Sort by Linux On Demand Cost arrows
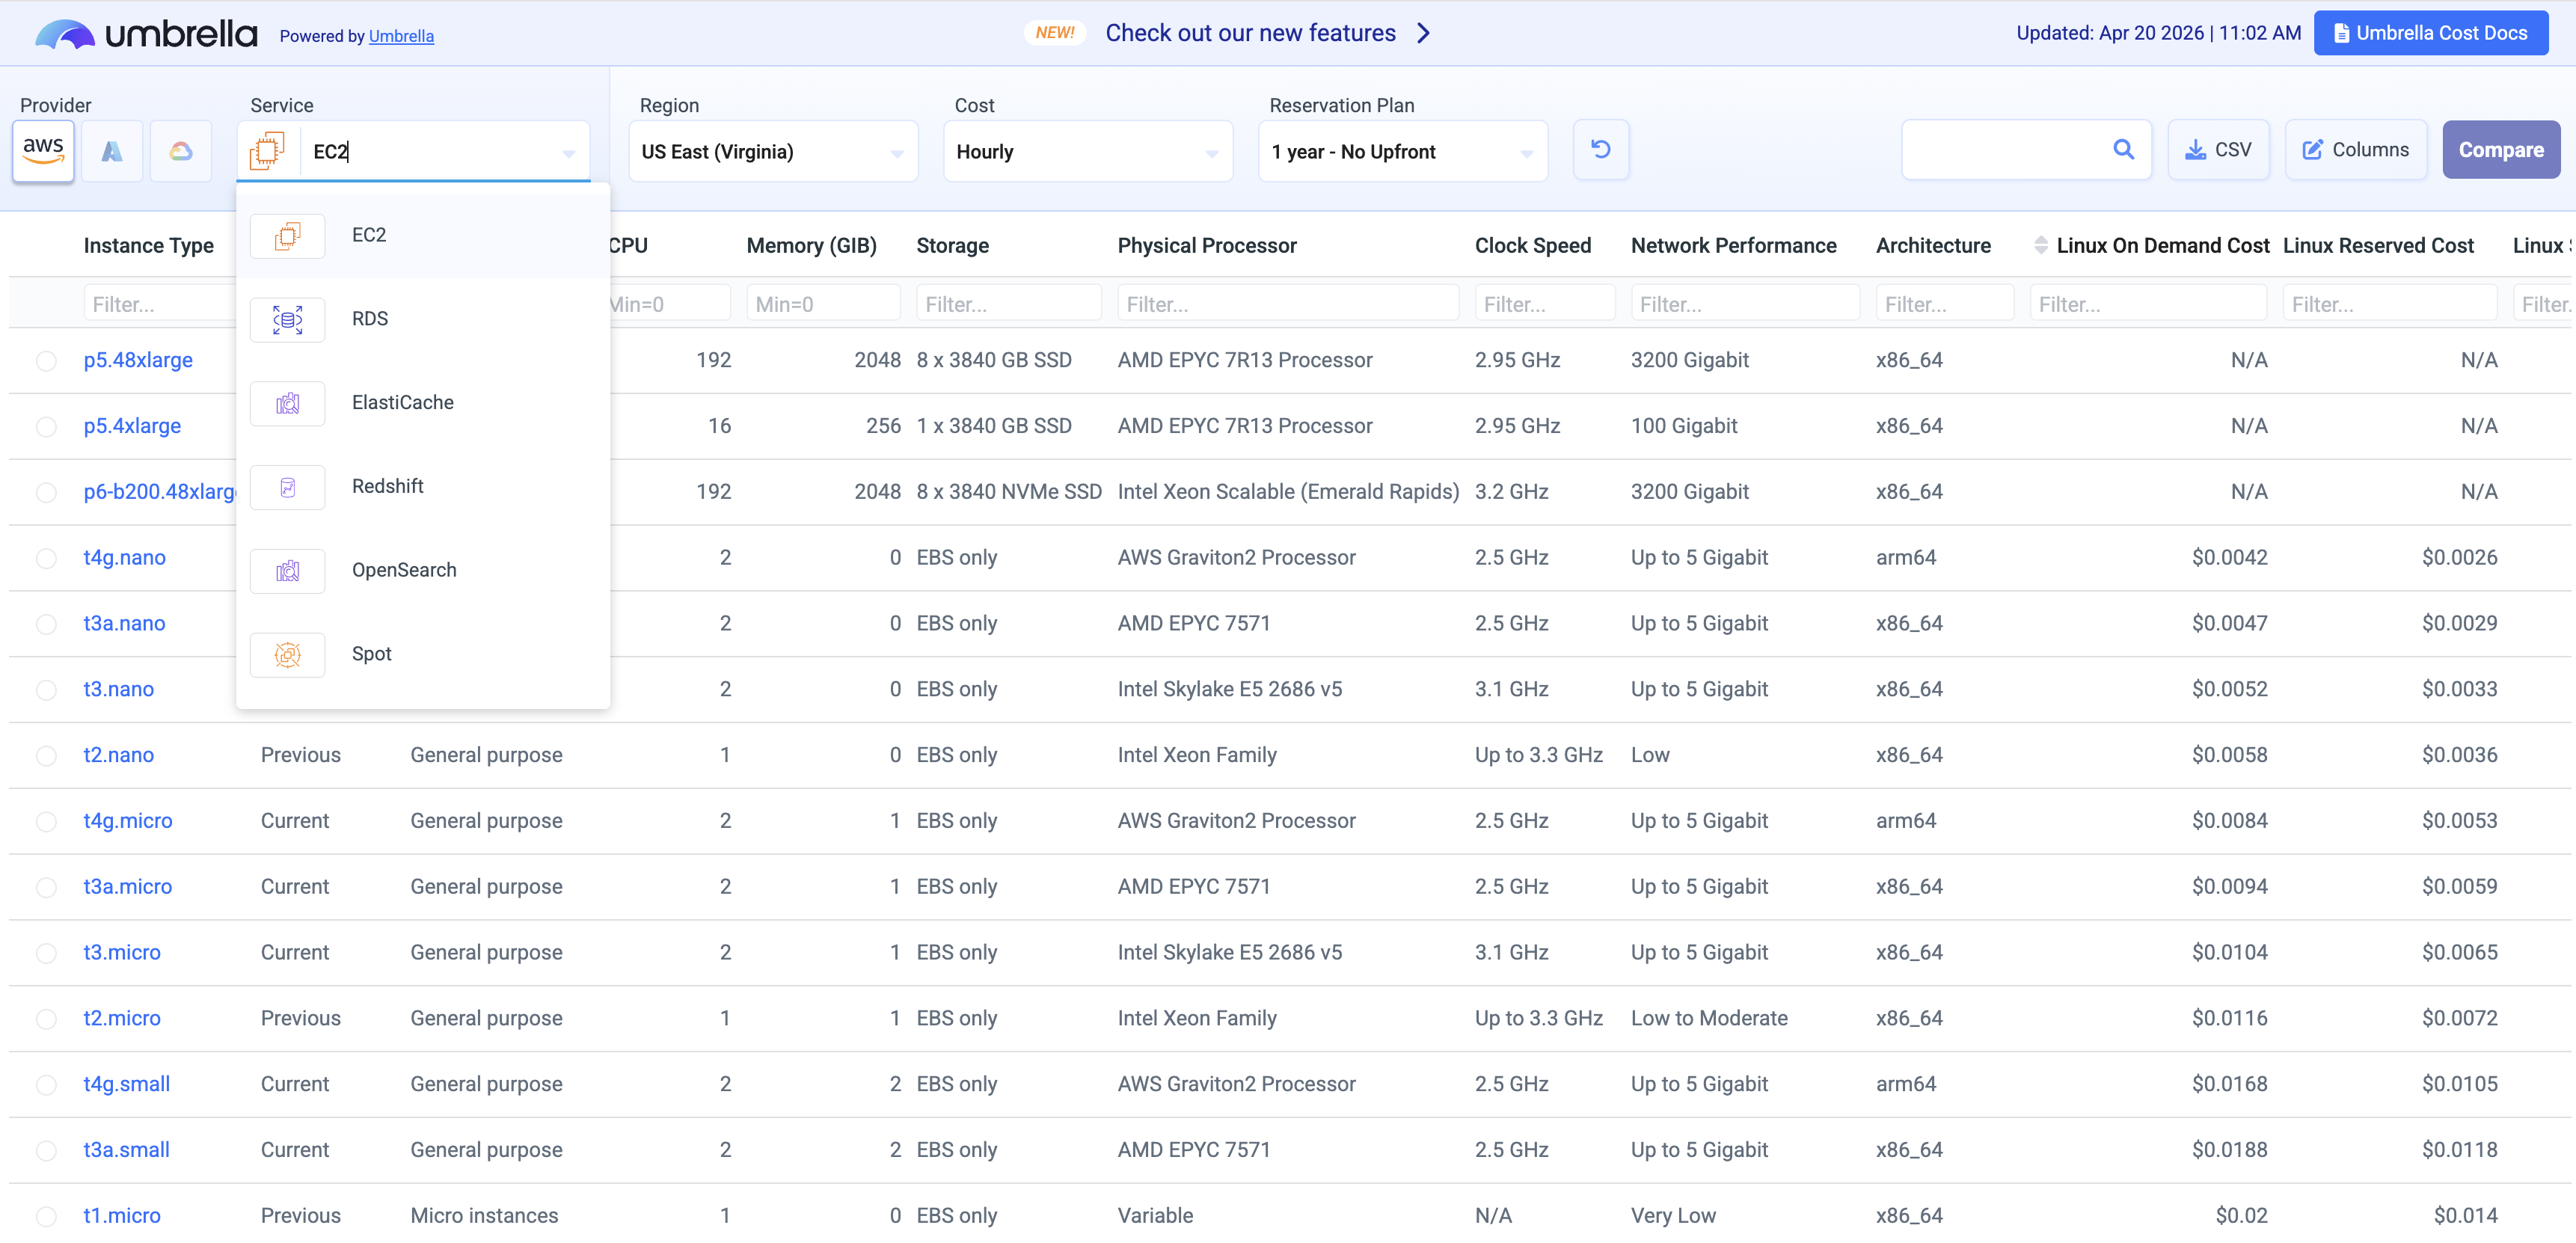 pos(2040,245)
